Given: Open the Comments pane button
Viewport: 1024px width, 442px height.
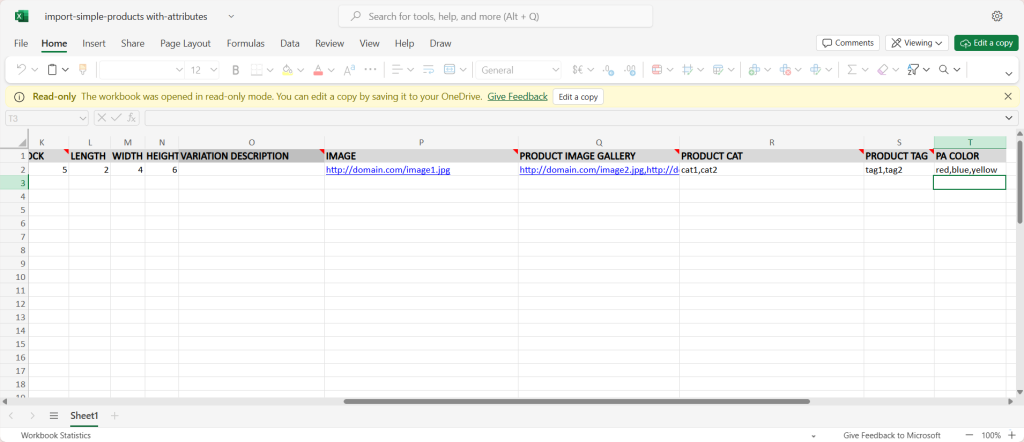Looking at the screenshot, I should (848, 43).
